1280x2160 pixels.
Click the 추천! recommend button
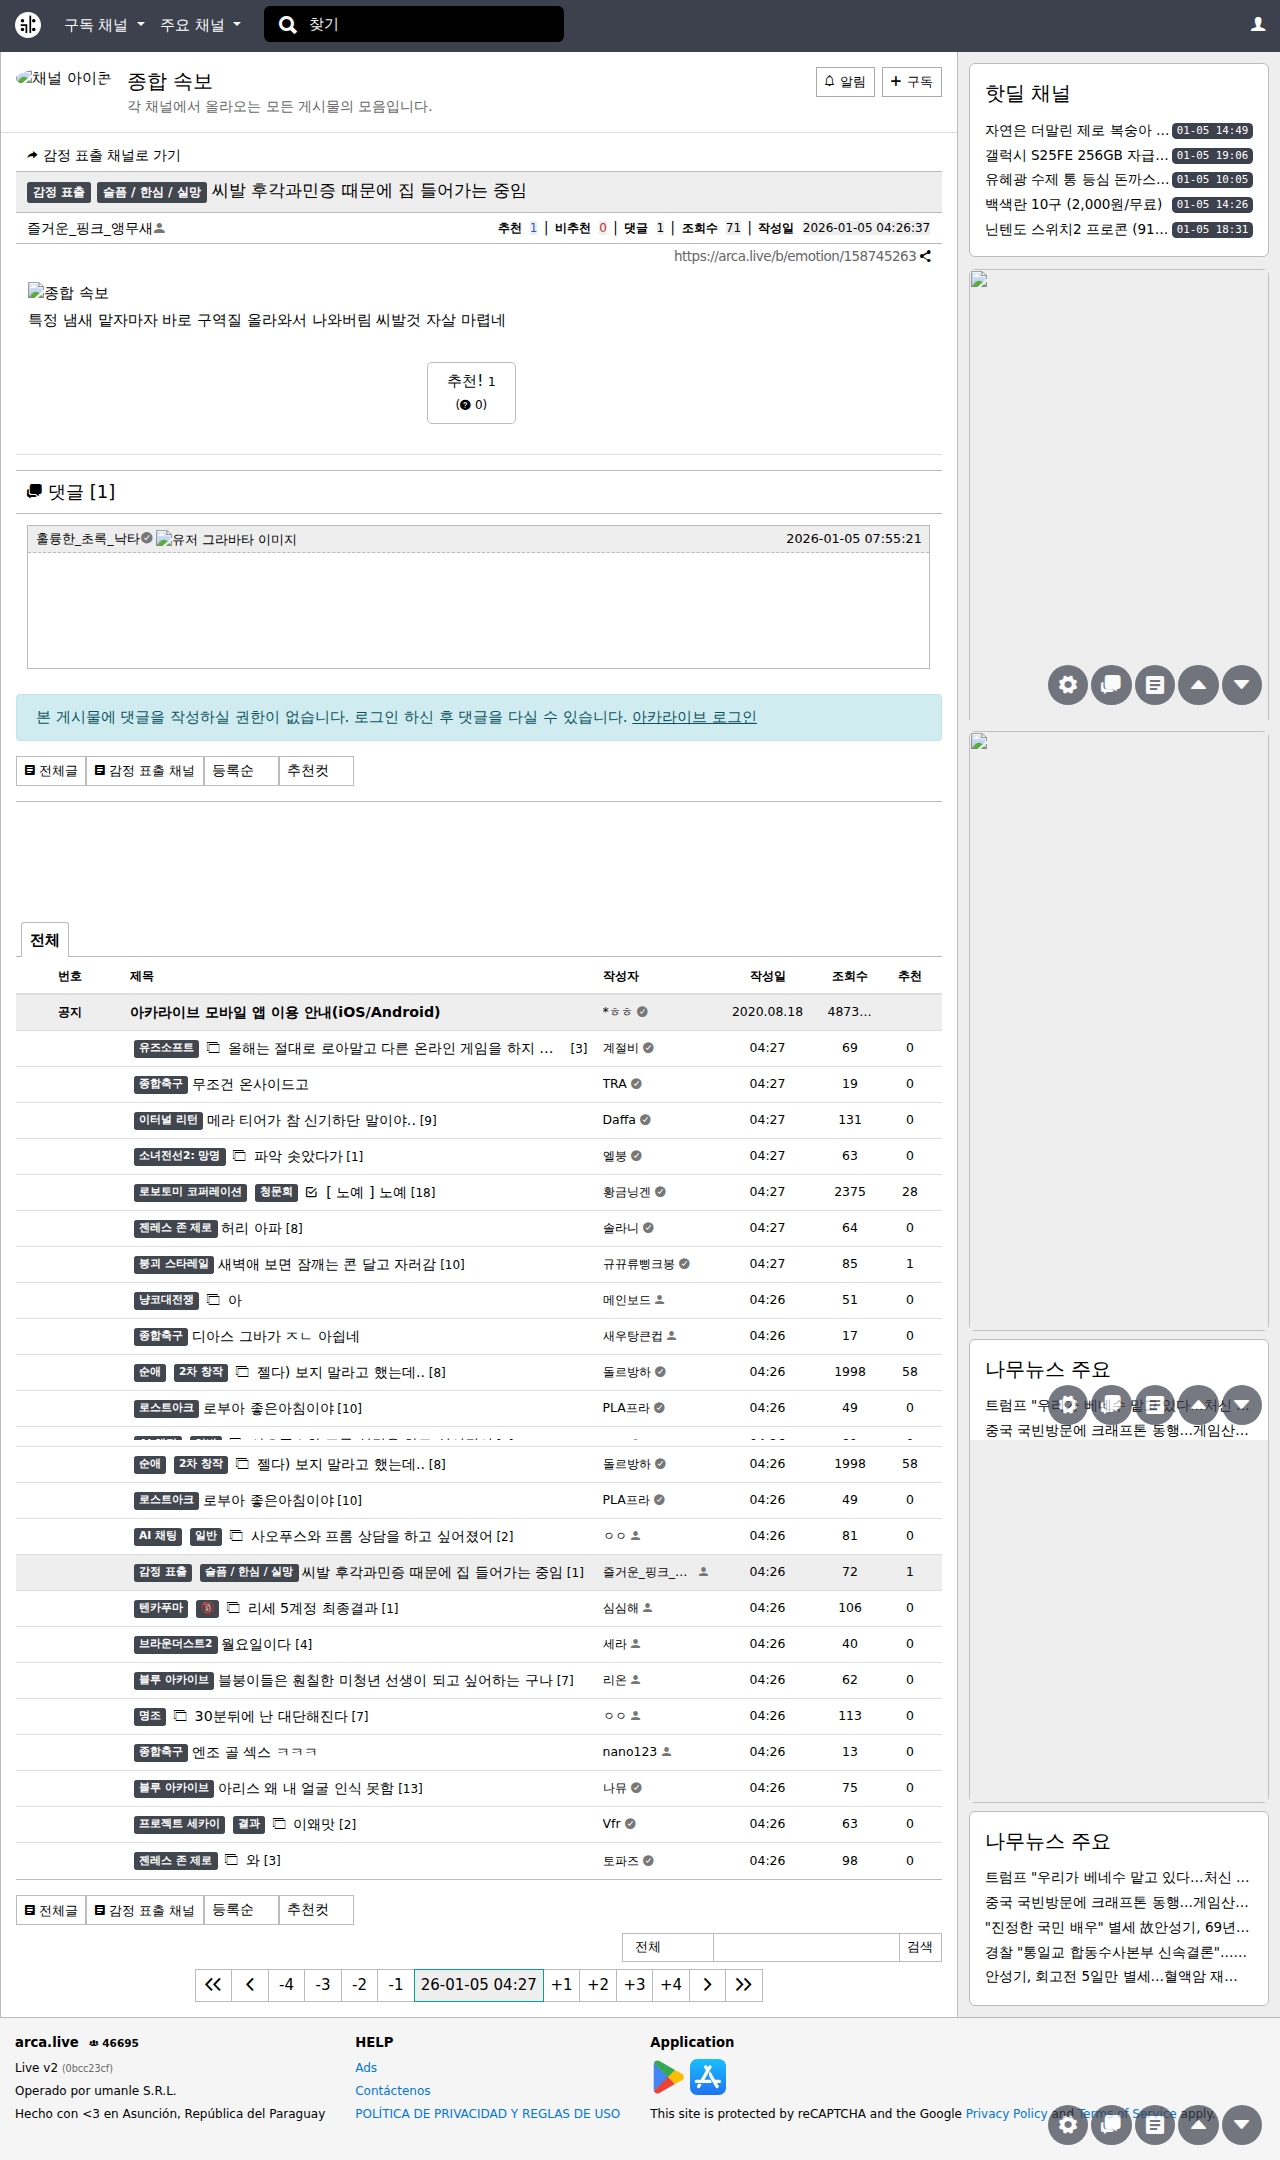[471, 393]
